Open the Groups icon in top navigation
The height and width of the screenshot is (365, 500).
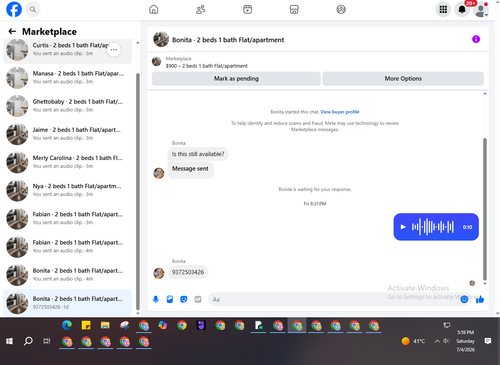[x=341, y=9]
